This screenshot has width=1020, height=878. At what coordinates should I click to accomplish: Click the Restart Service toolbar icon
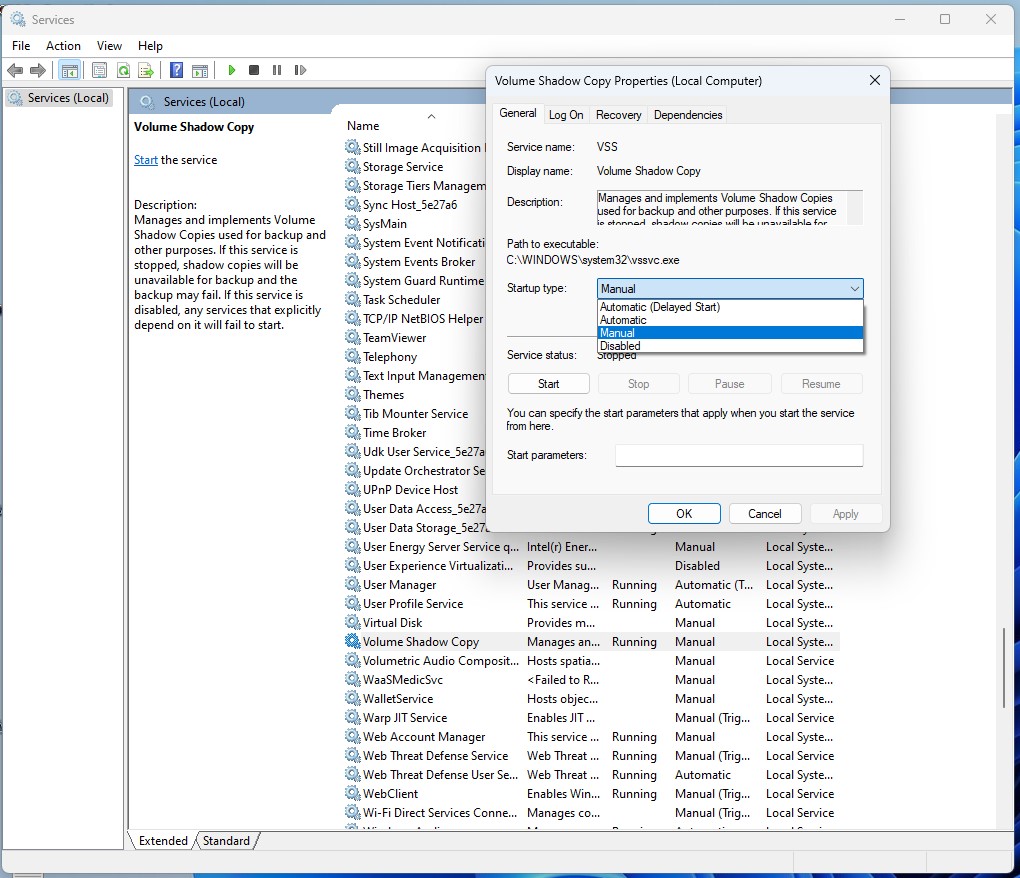click(300, 70)
